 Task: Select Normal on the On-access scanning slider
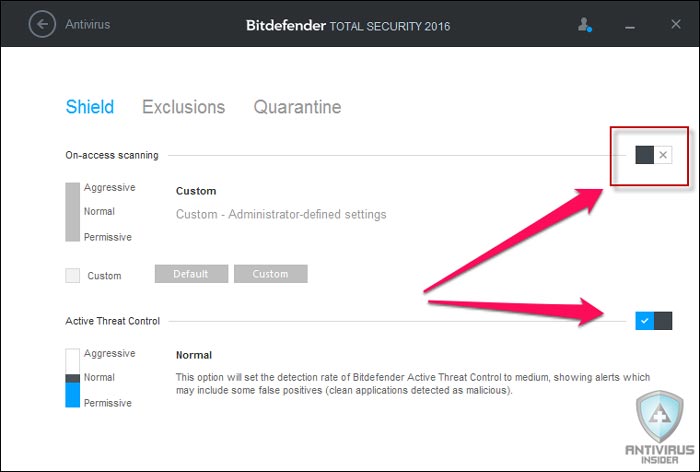[x=99, y=211]
